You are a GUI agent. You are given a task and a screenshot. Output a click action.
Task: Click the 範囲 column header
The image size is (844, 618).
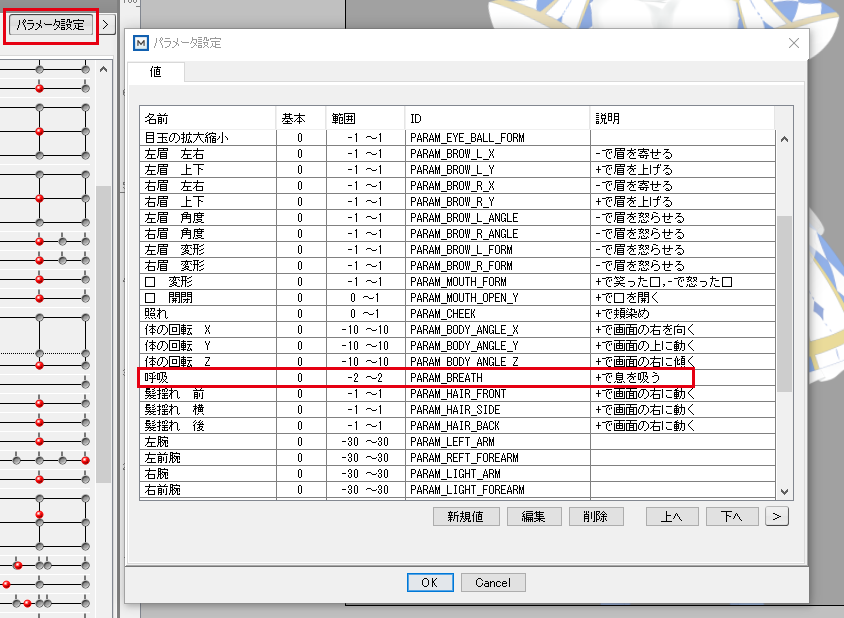(365, 118)
